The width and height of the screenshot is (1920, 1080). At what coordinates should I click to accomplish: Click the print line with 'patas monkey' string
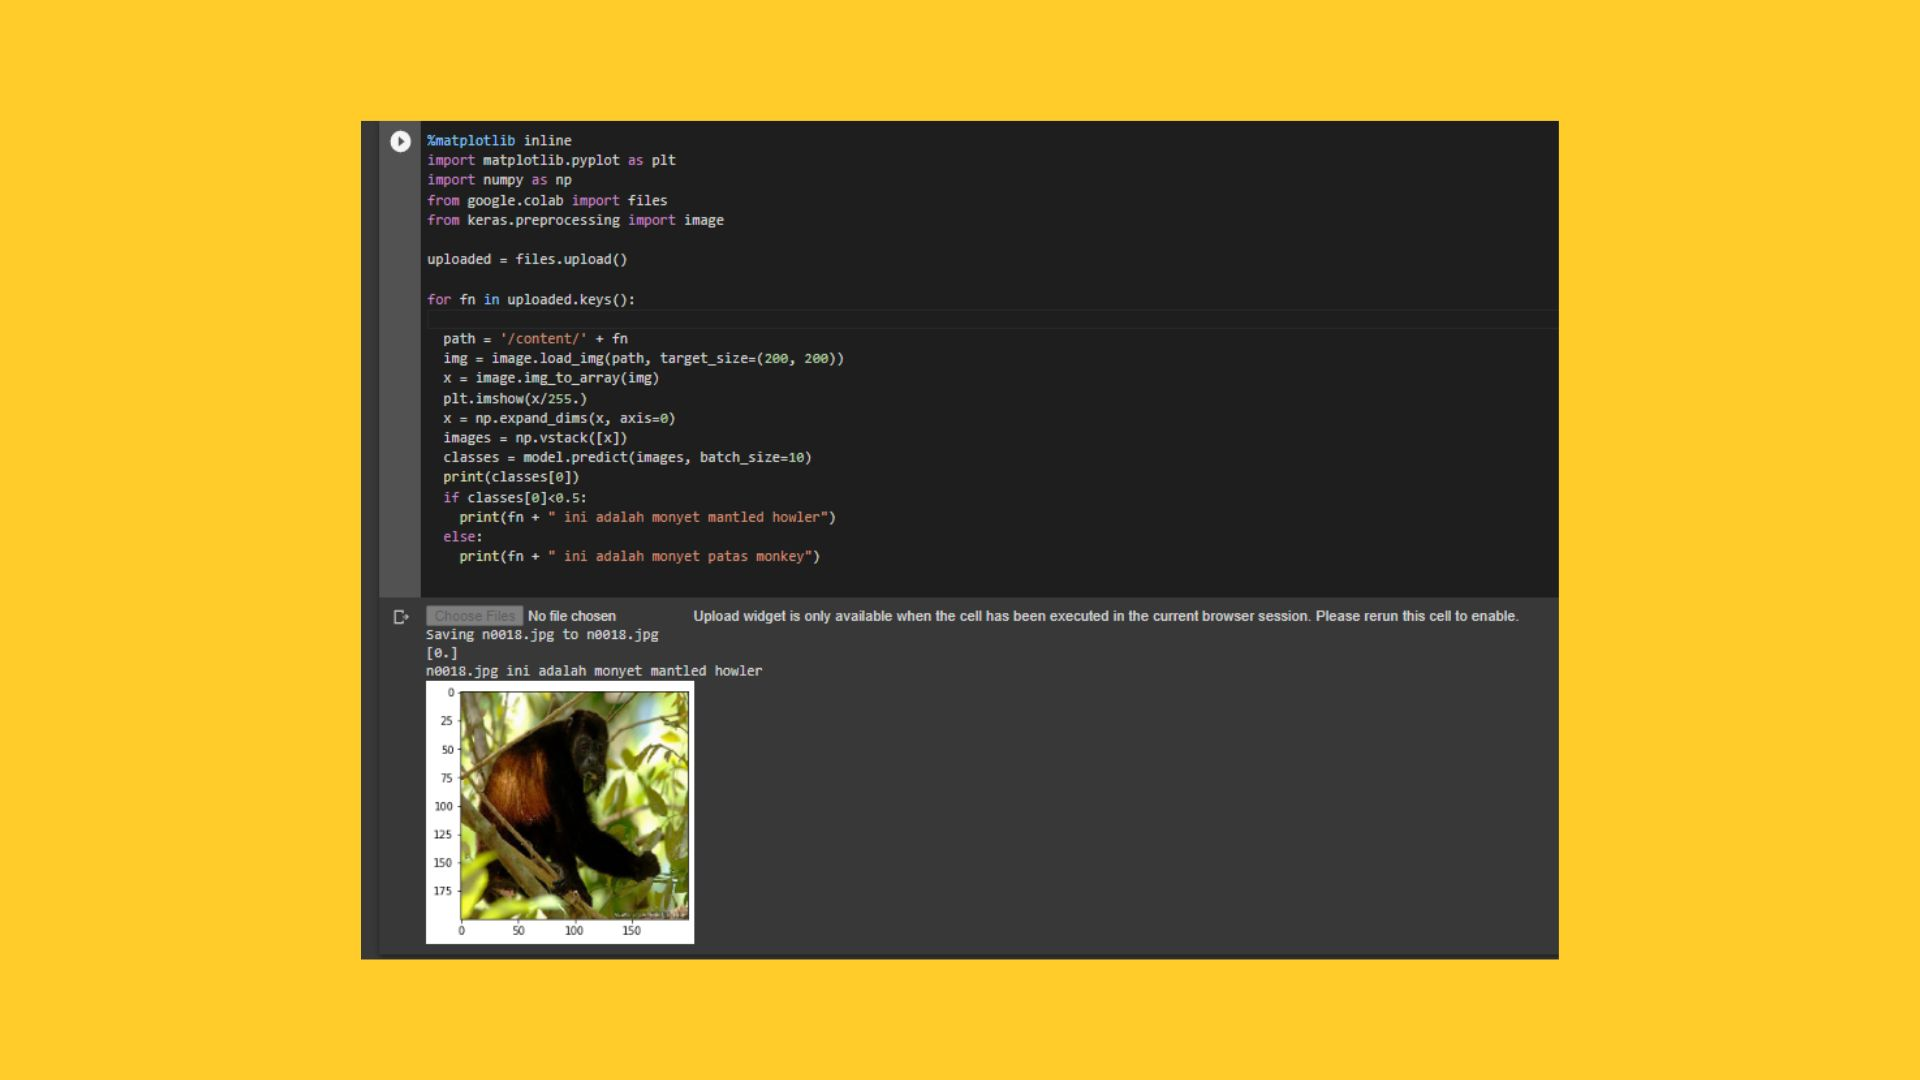coord(639,556)
